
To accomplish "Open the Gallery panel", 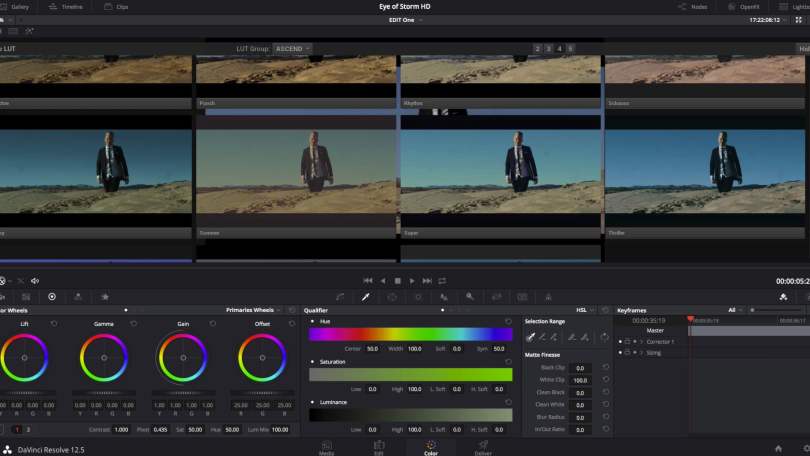I will tap(15, 7).
